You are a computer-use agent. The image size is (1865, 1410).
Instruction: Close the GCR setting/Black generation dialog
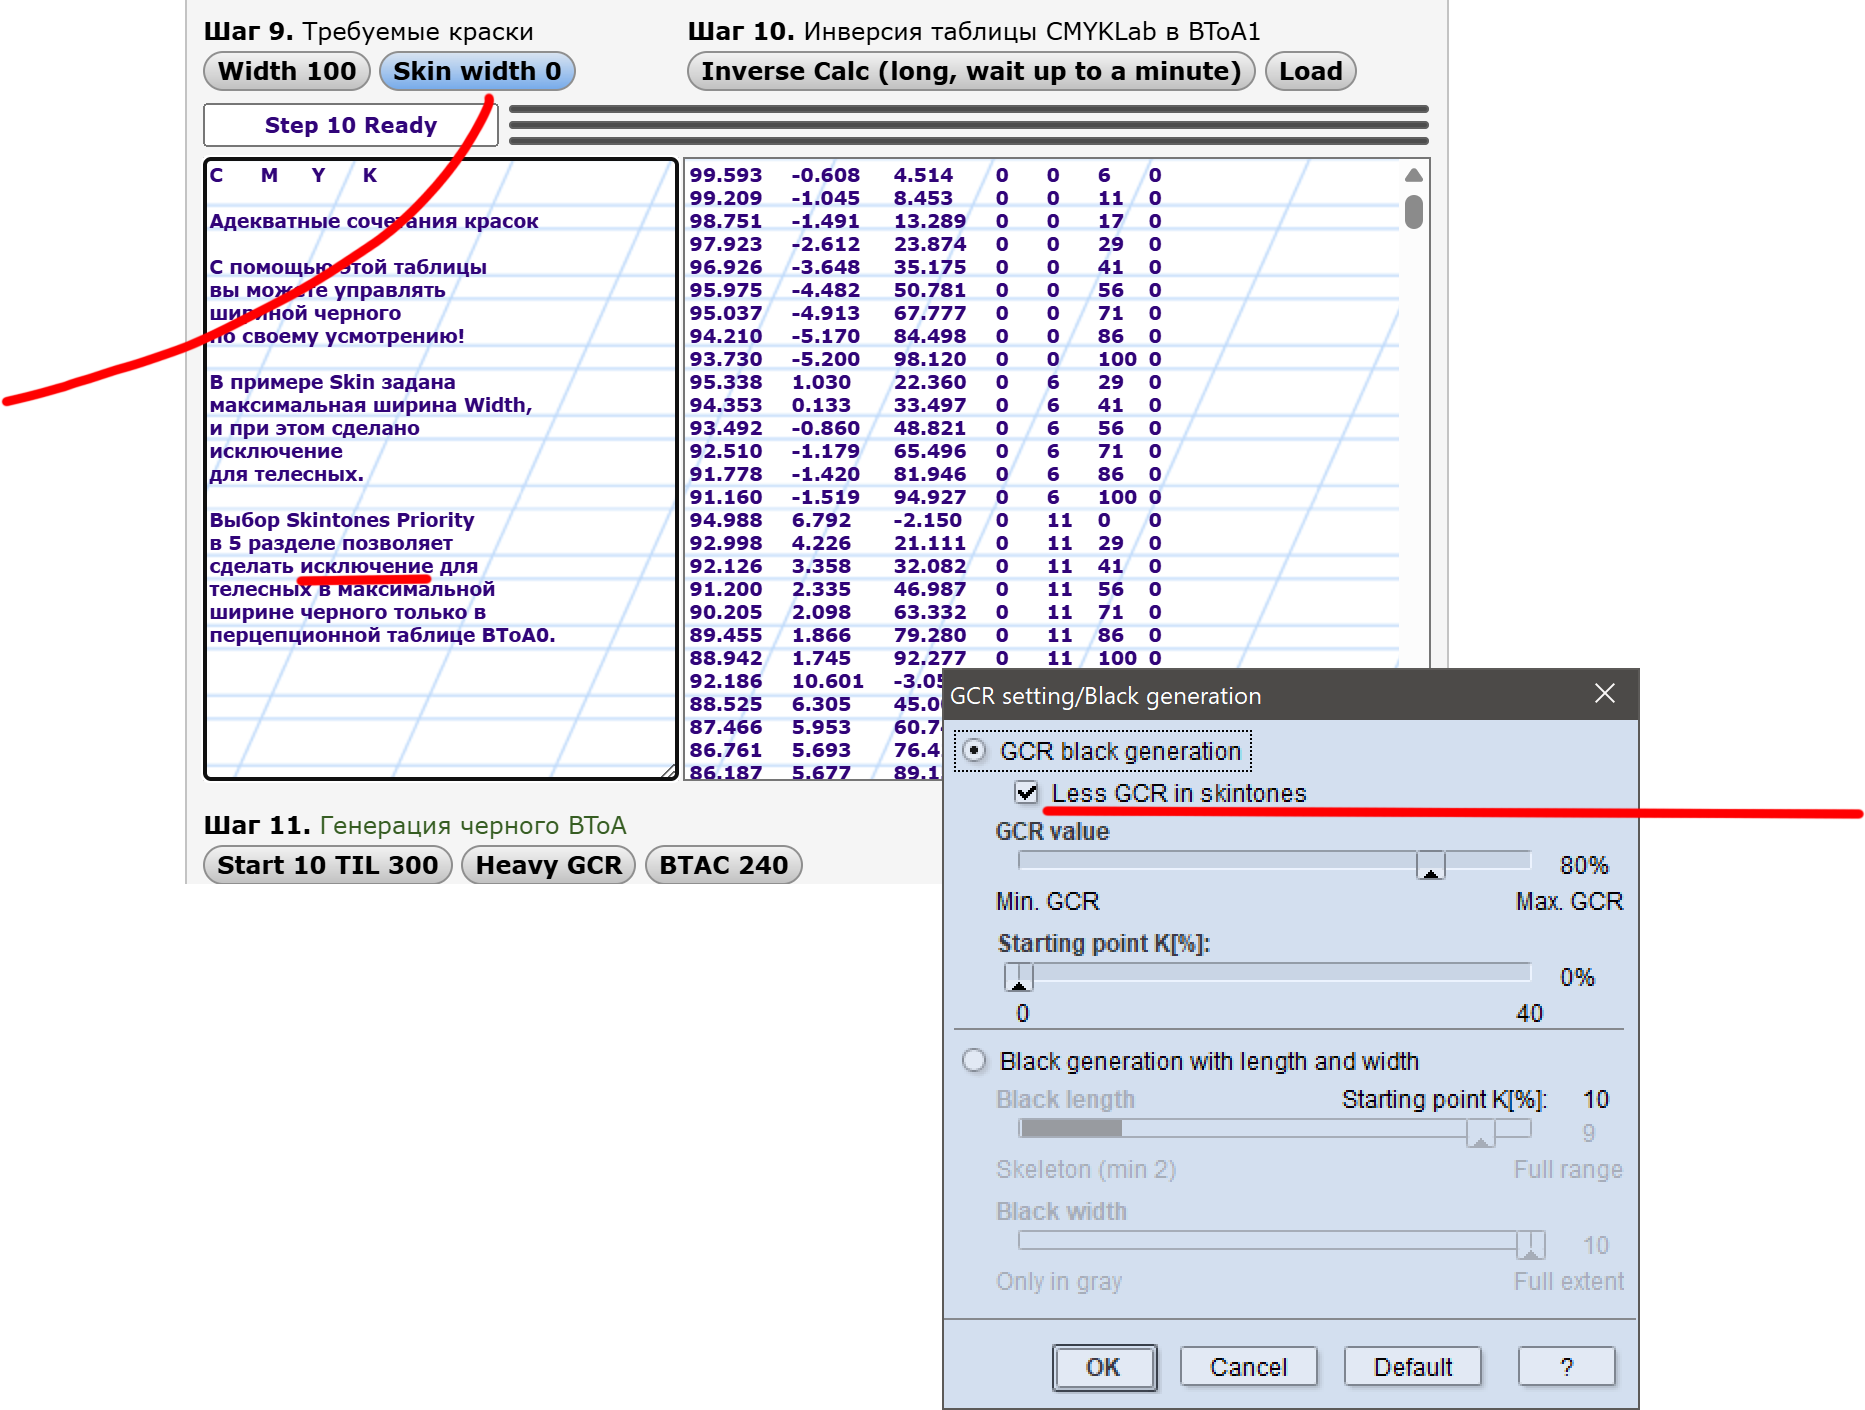click(1604, 694)
